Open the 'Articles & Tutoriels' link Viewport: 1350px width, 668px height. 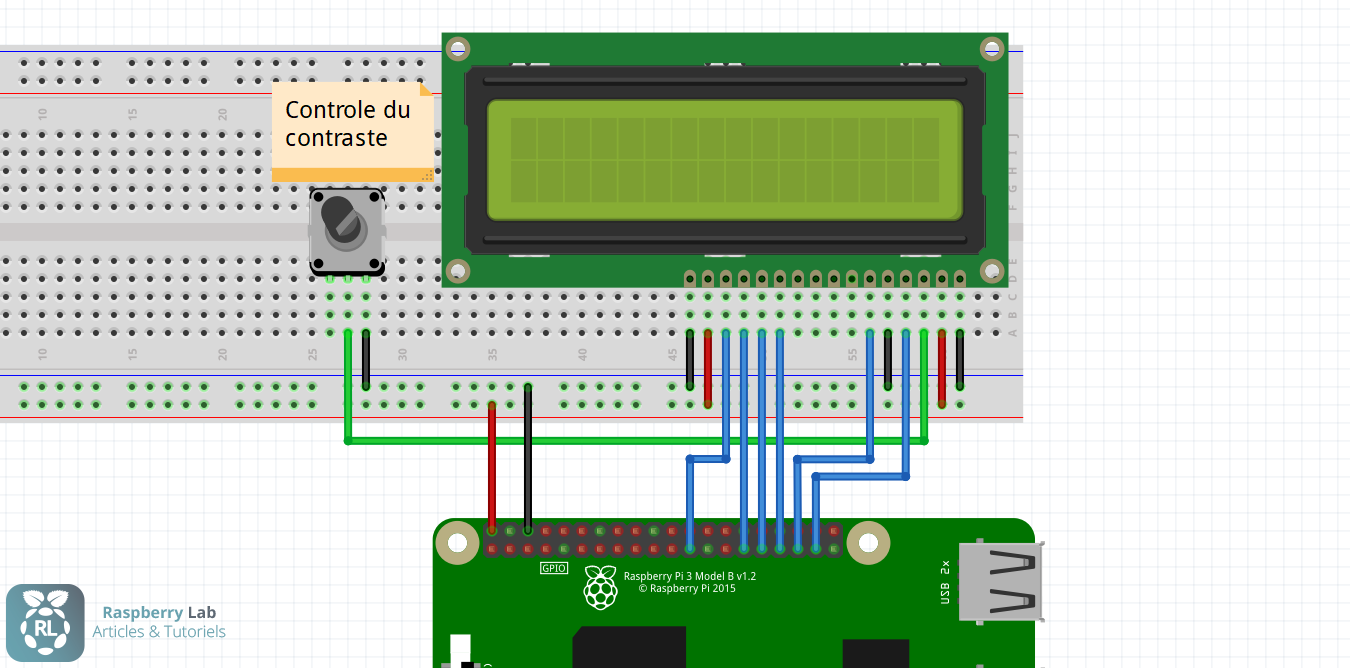coord(159,632)
